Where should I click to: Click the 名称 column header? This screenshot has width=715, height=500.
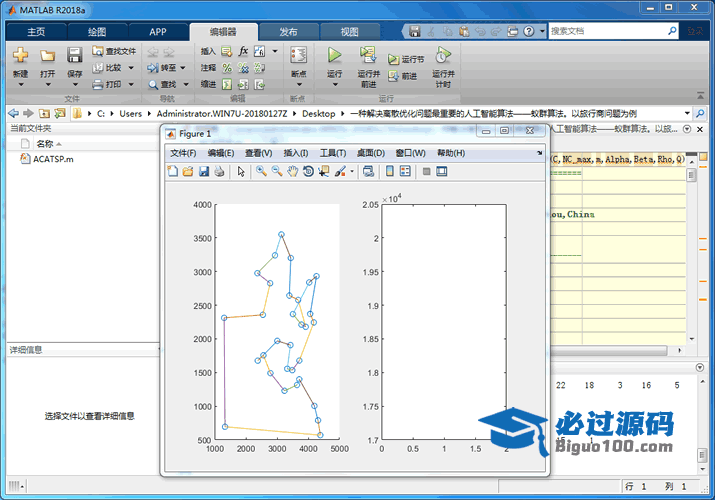click(45, 144)
